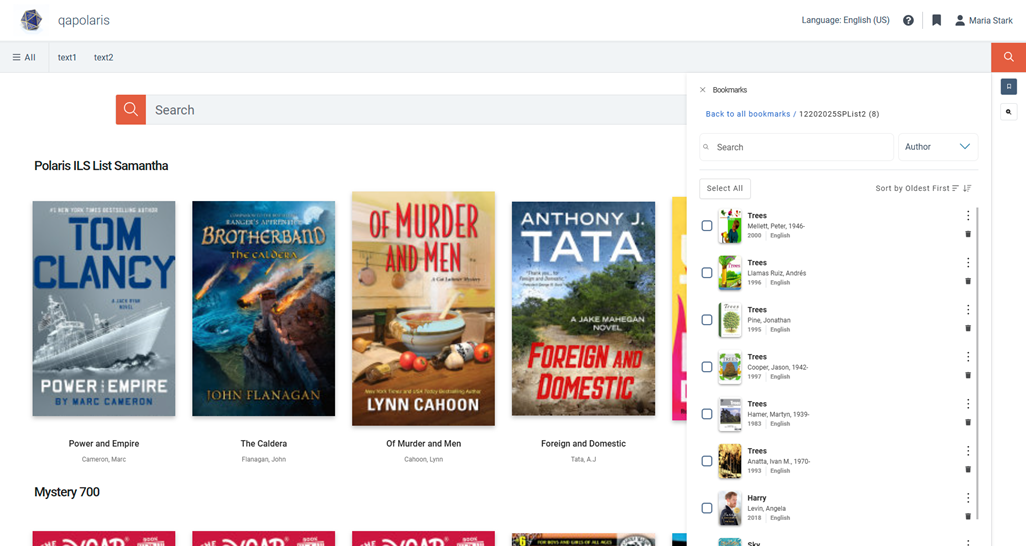The width and height of the screenshot is (1026, 546).
Task: Click author text Flanagan, John
Action: click(x=264, y=460)
